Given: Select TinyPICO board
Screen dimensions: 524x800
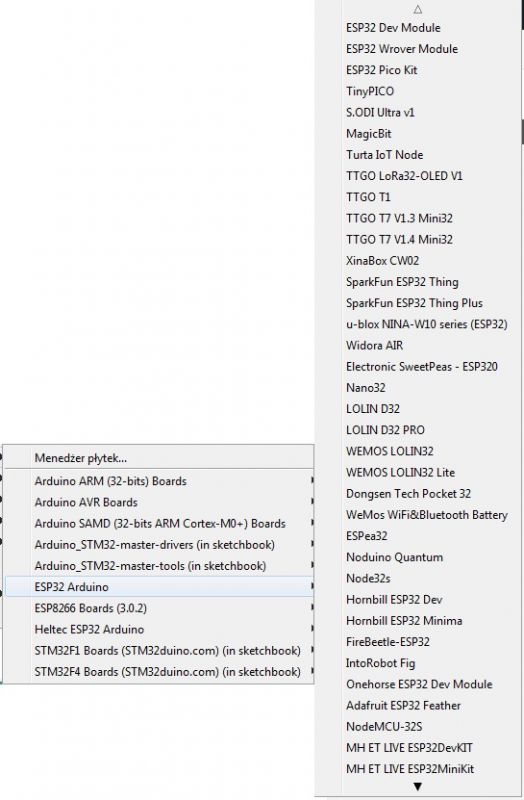Looking at the screenshot, I should coord(418,91).
